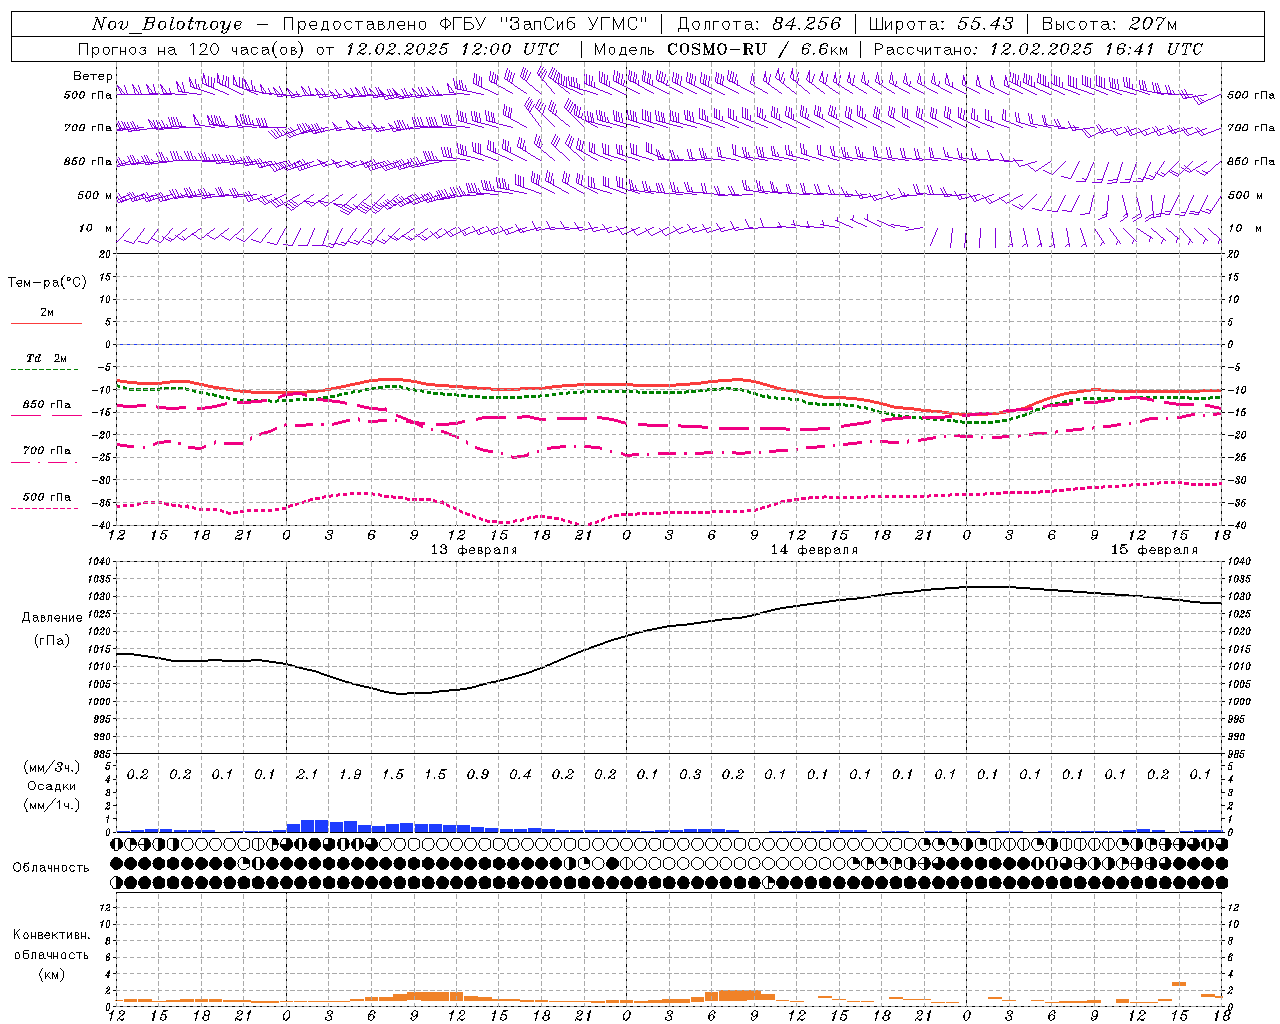Click the station name Nov_Bolotnoye
The image size is (1280, 1024).
tap(167, 24)
